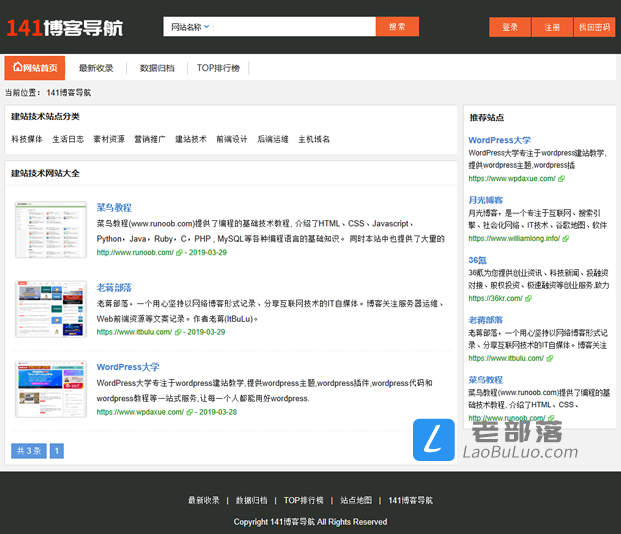The image size is (621, 534).
Task: Click pagination page 1 button
Action: [57, 451]
